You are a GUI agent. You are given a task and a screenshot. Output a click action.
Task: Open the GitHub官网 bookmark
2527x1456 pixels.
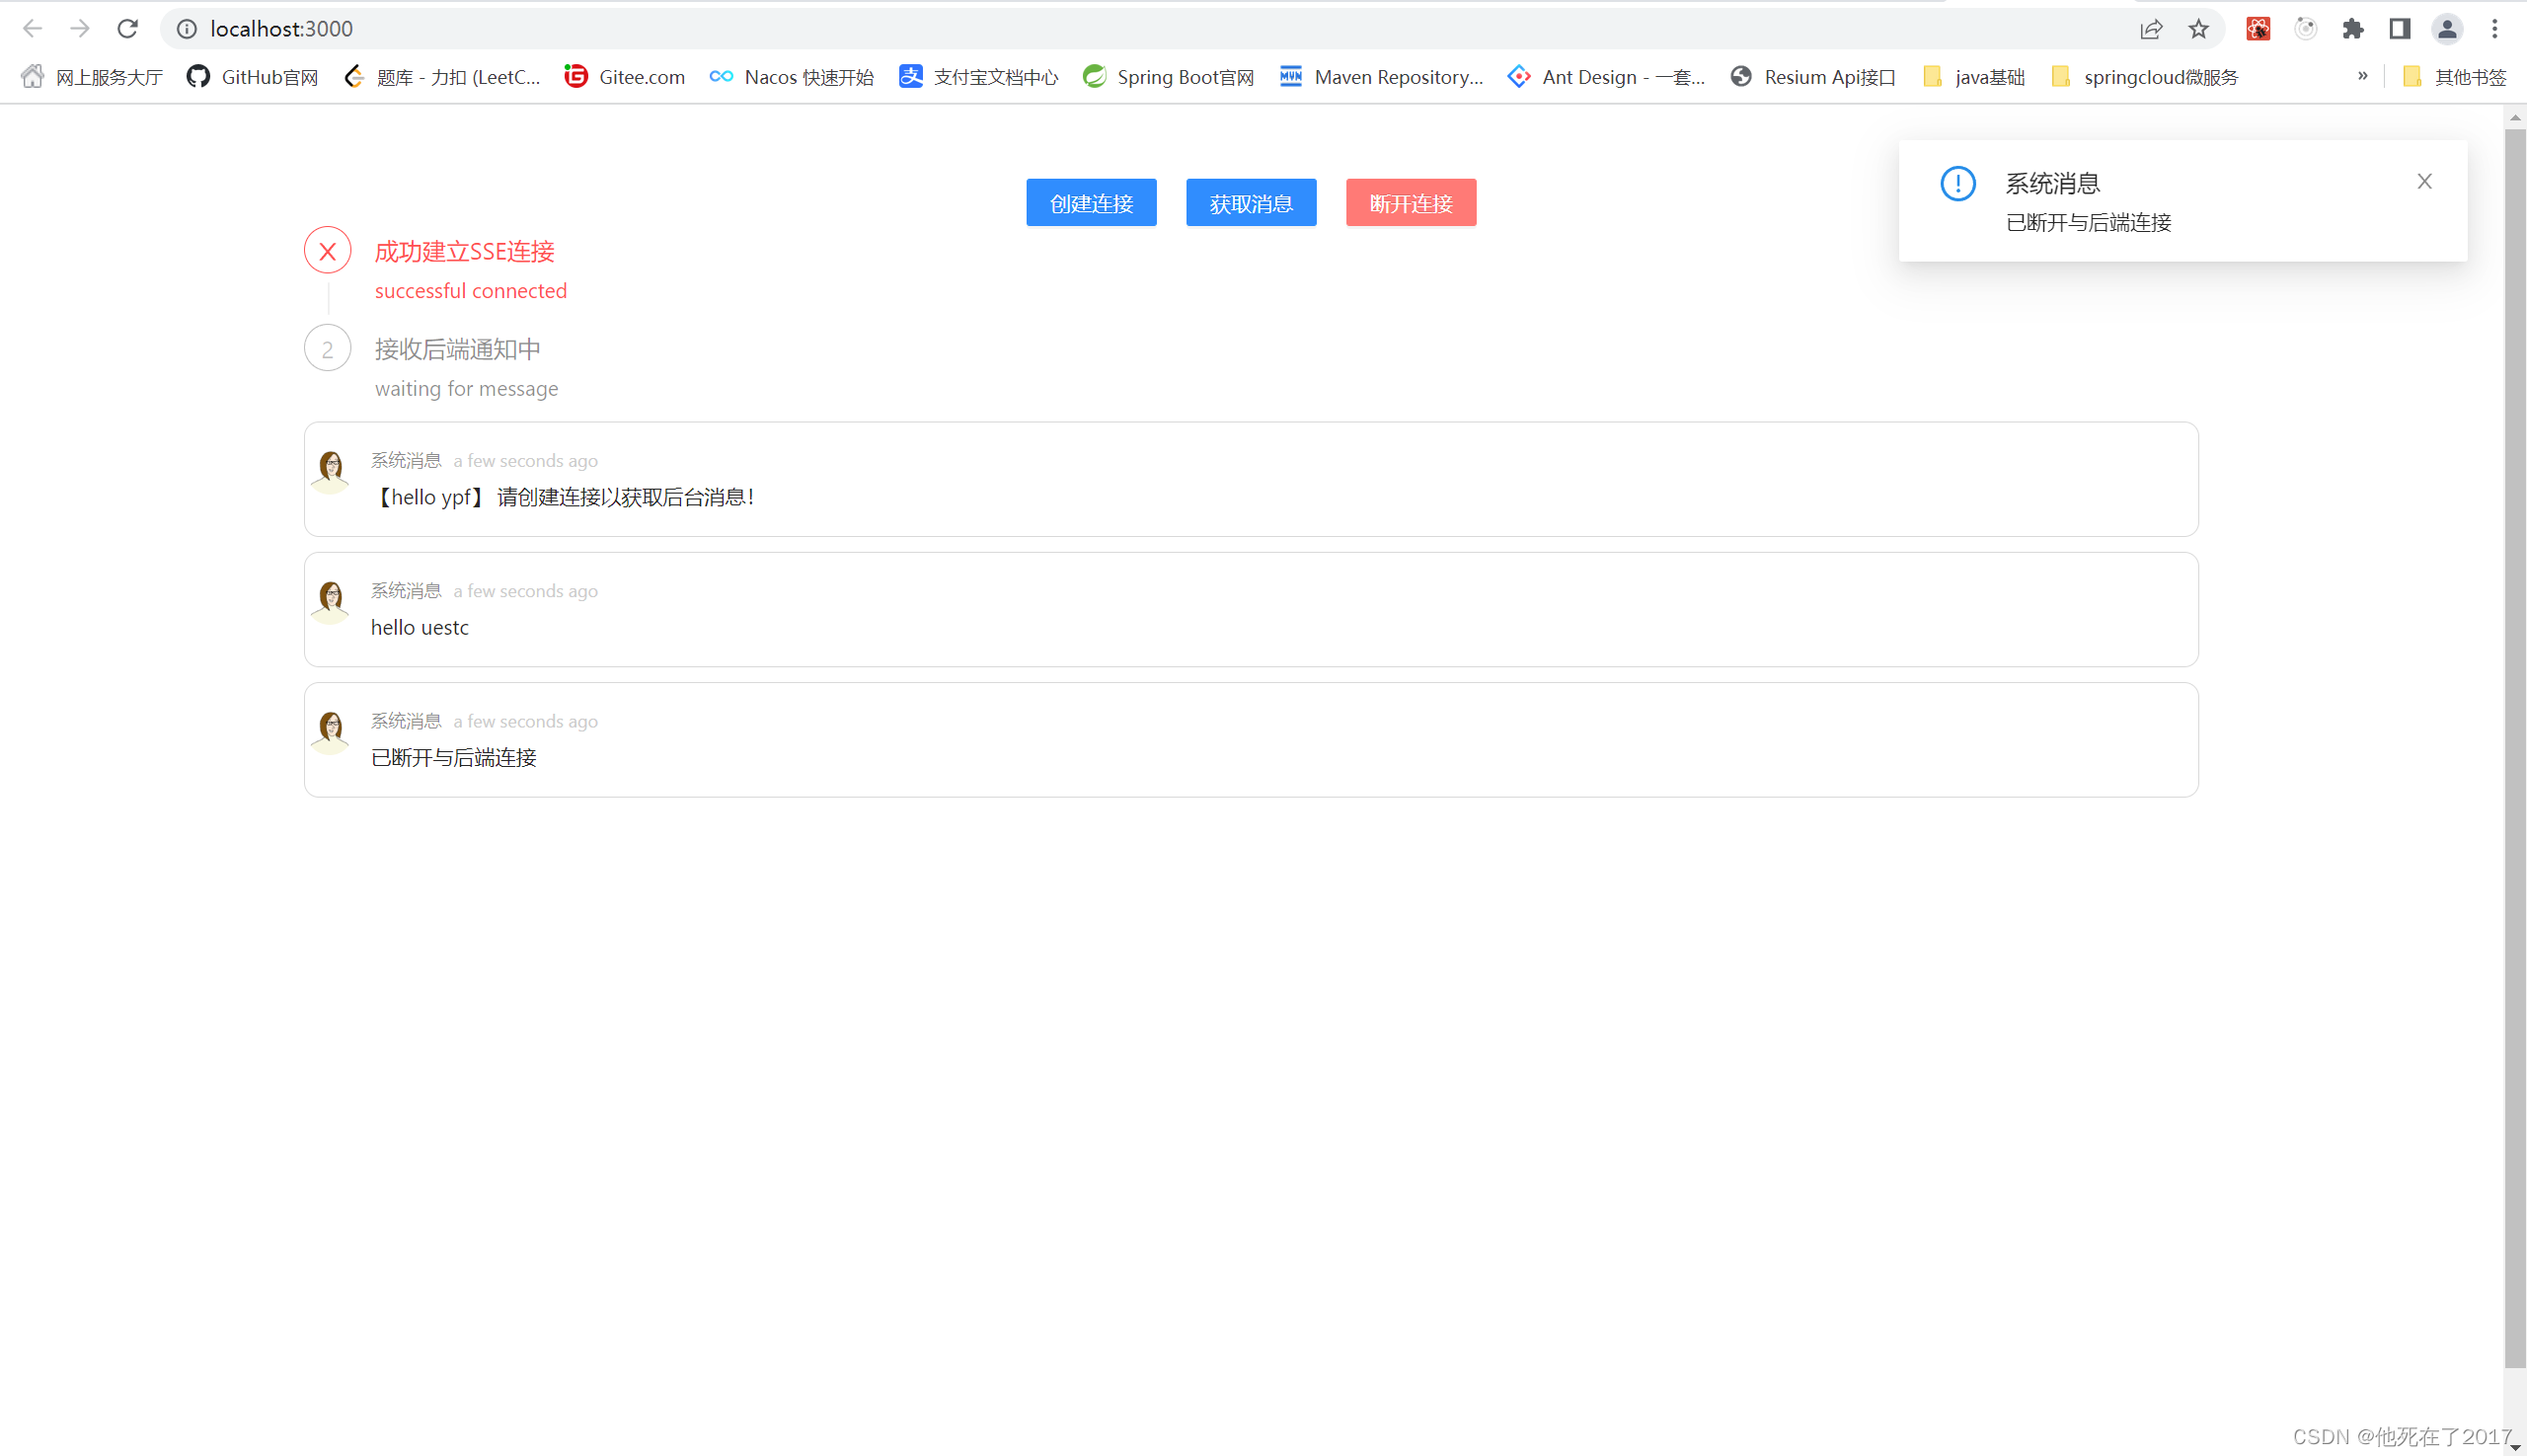pyautogui.click(x=253, y=77)
